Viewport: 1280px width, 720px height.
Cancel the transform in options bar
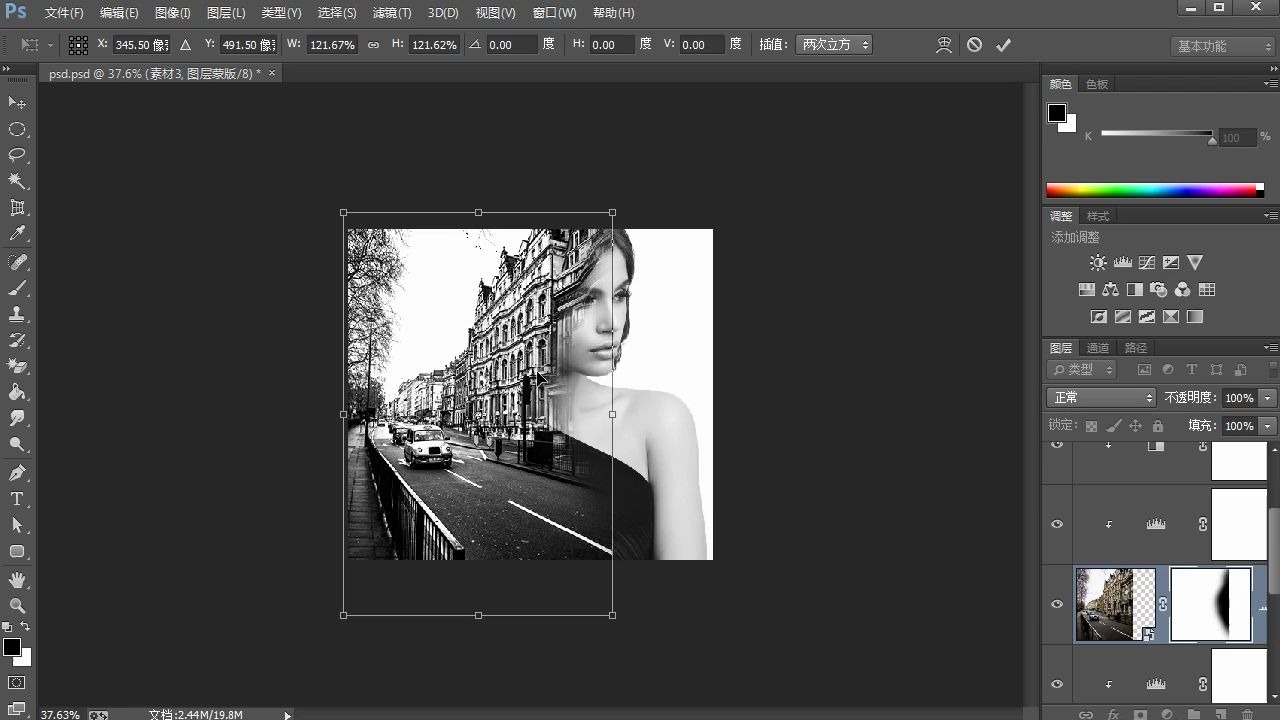pos(974,45)
